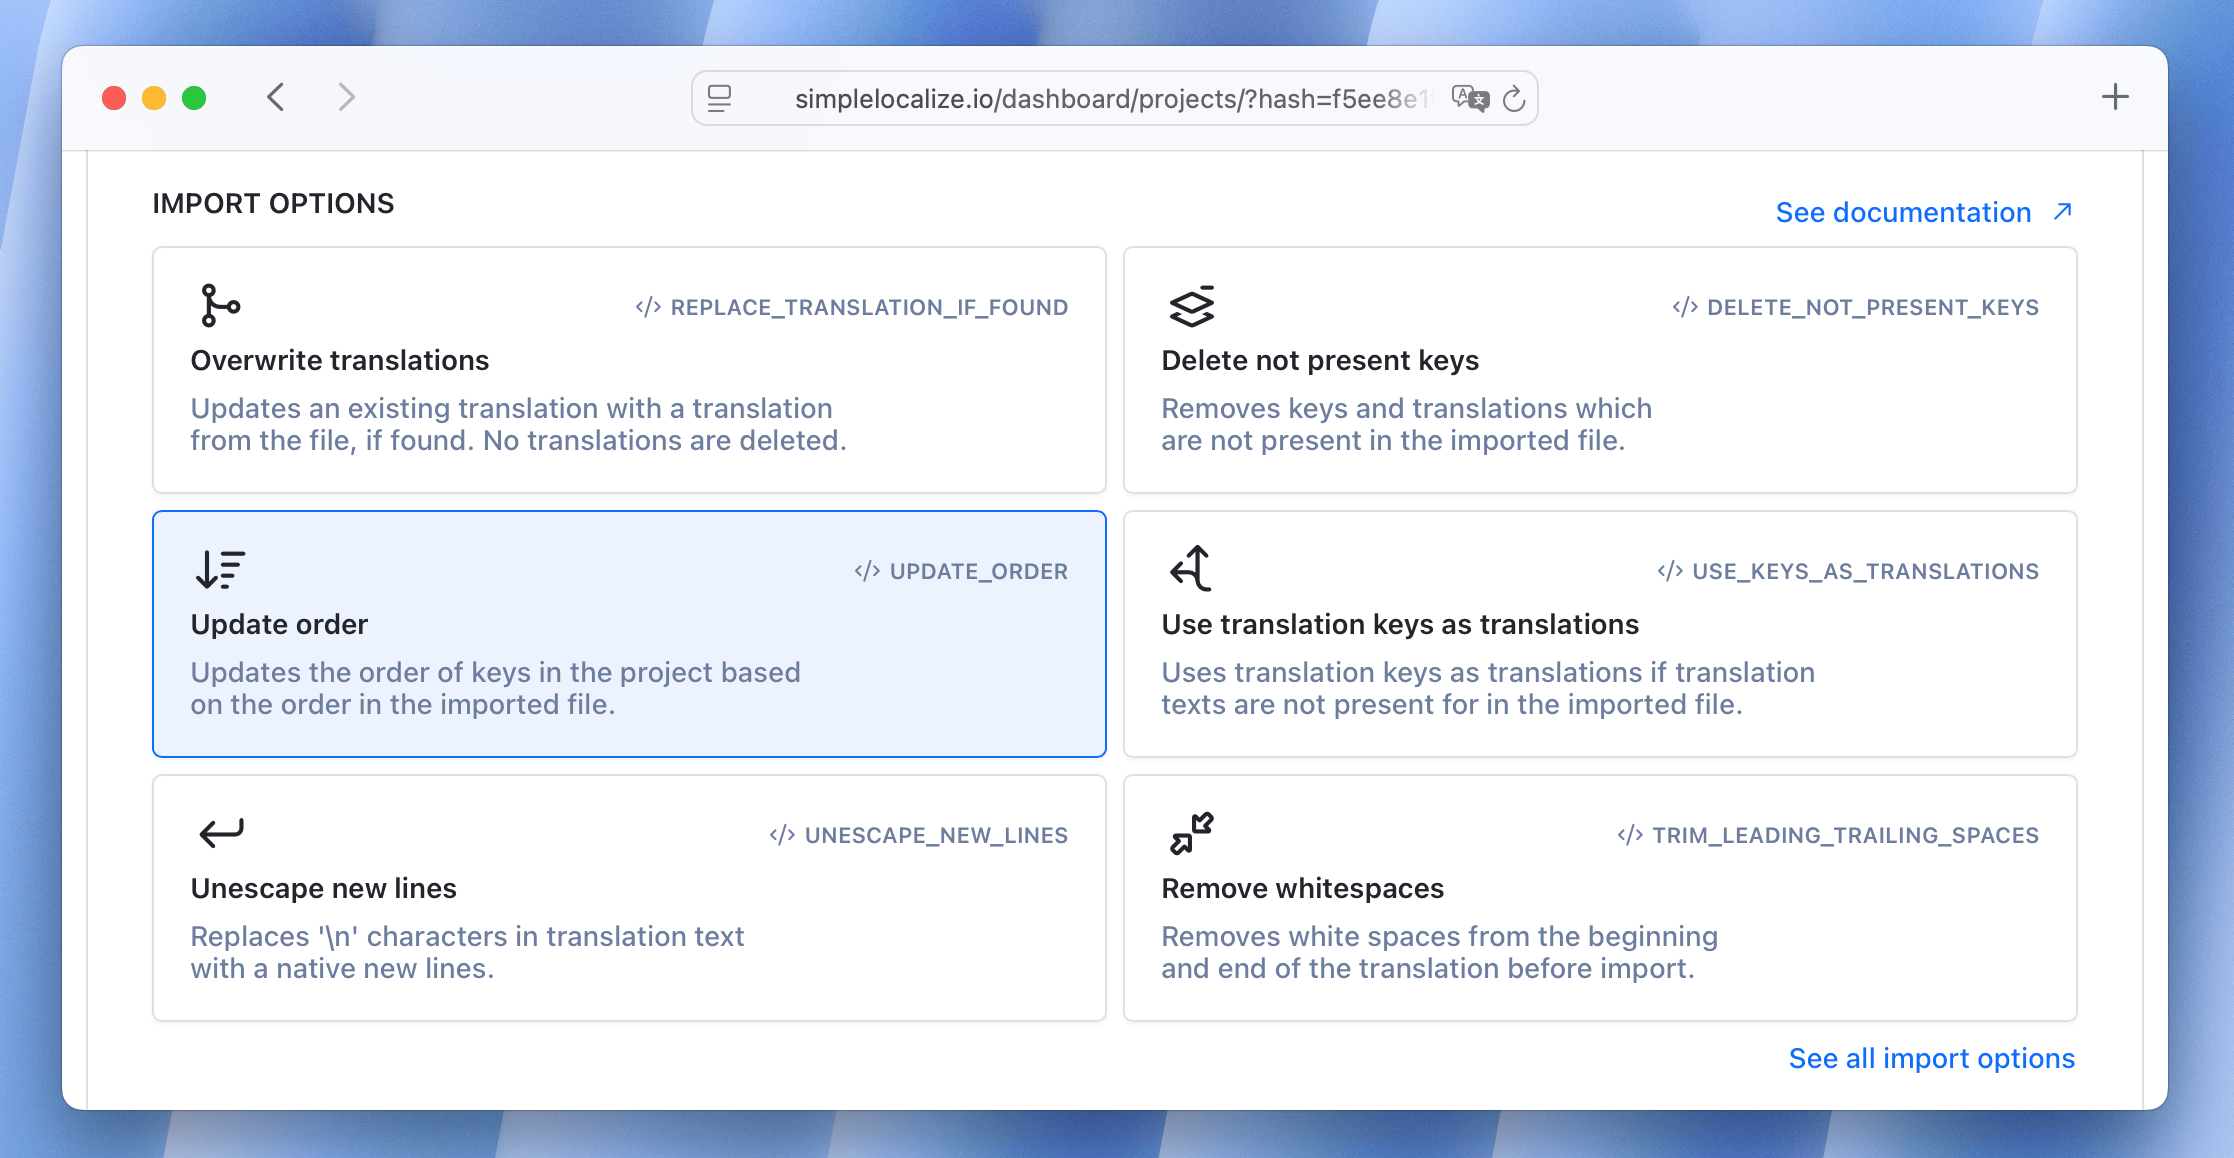This screenshot has height=1158, width=2234.
Task: Click the TRIM_LEADING_TRAILING_SPACES code label
Action: pyautogui.click(x=1845, y=835)
